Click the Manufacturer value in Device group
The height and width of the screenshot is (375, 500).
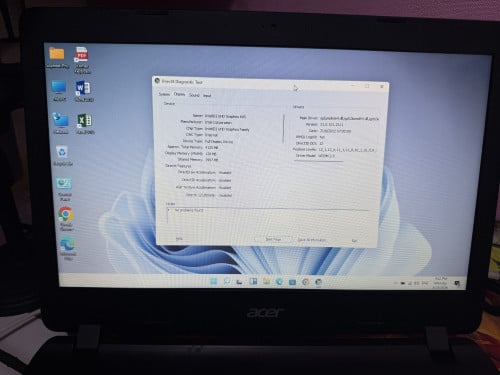(x=218, y=123)
